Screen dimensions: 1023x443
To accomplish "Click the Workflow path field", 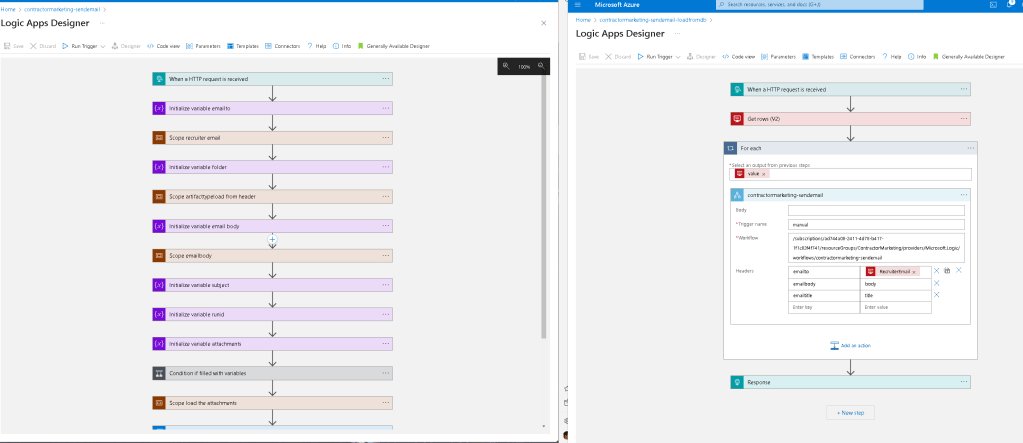I will pyautogui.click(x=876, y=248).
